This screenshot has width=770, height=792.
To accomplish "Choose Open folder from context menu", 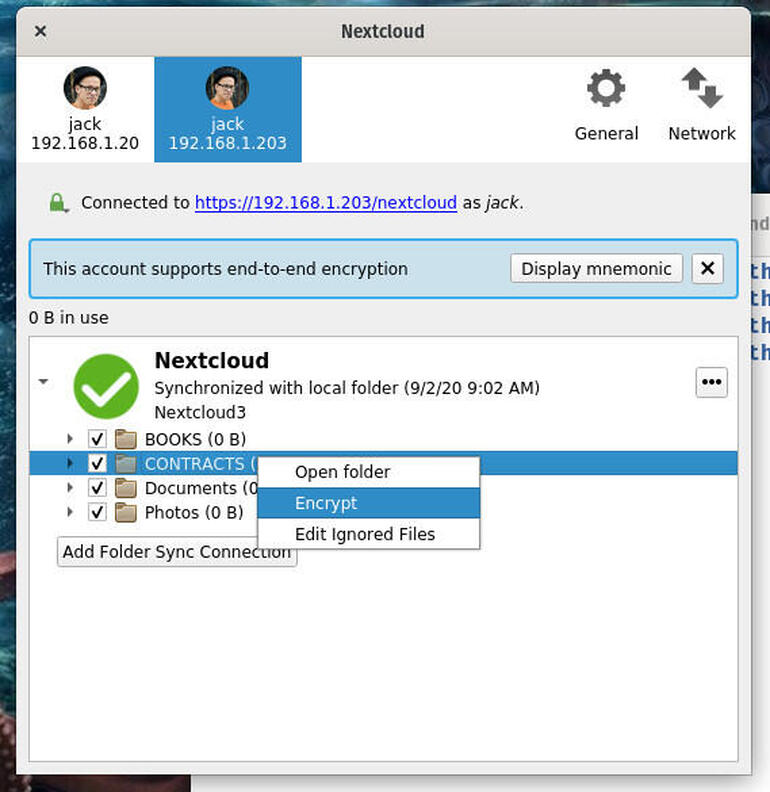I will [368, 472].
